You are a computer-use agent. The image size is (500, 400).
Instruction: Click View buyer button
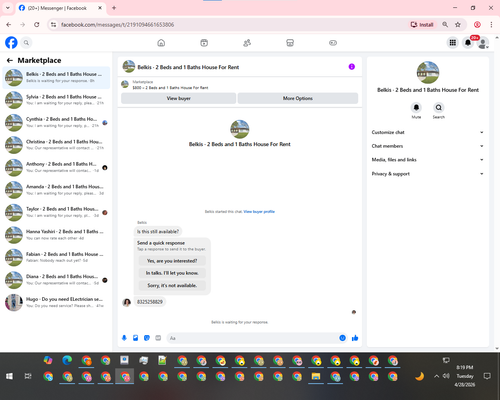click(178, 98)
